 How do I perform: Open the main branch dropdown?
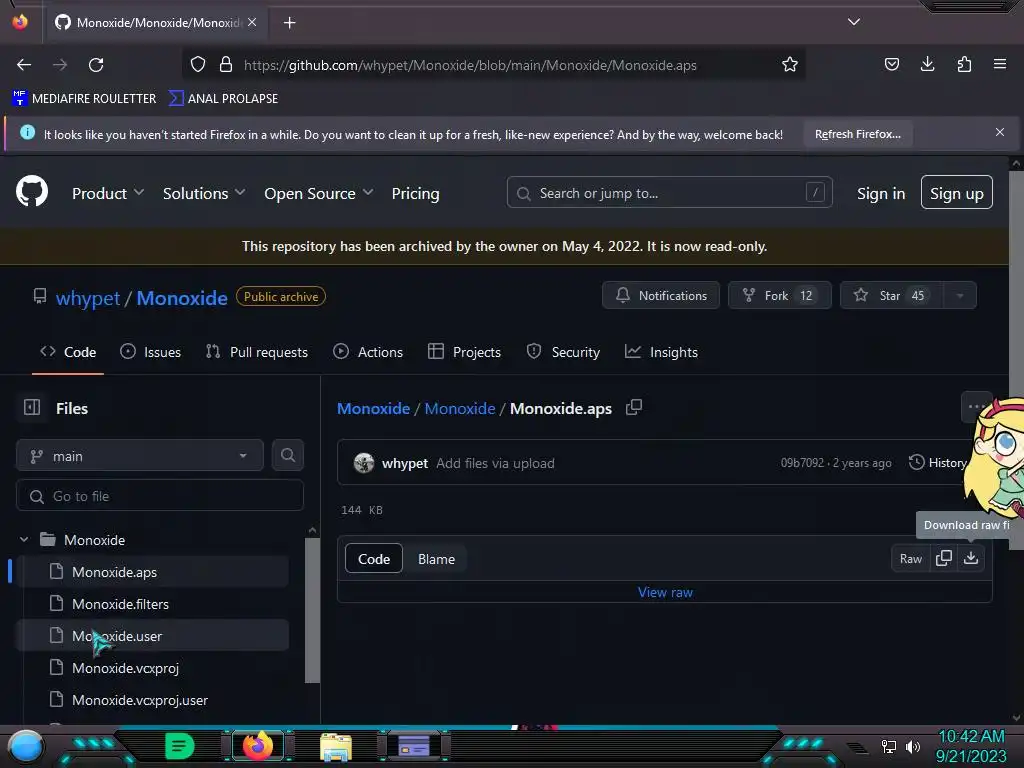tap(140, 455)
